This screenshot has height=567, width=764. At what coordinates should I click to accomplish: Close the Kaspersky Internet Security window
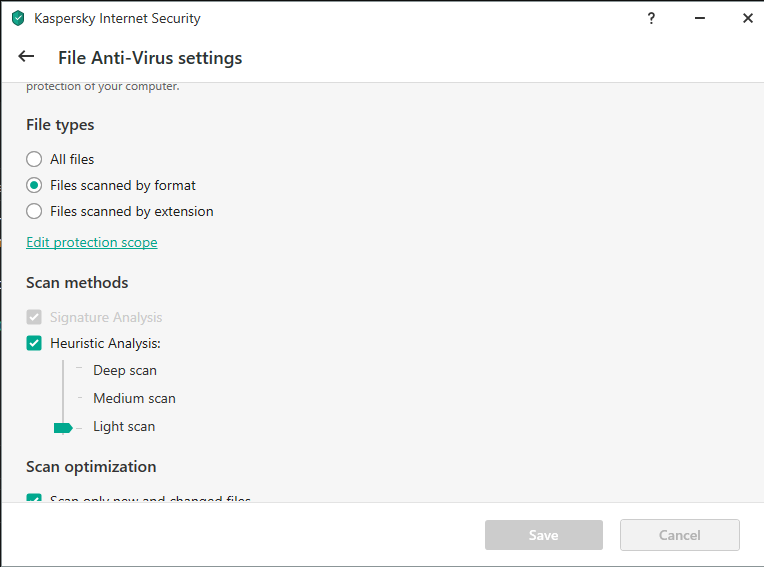pyautogui.click(x=747, y=18)
